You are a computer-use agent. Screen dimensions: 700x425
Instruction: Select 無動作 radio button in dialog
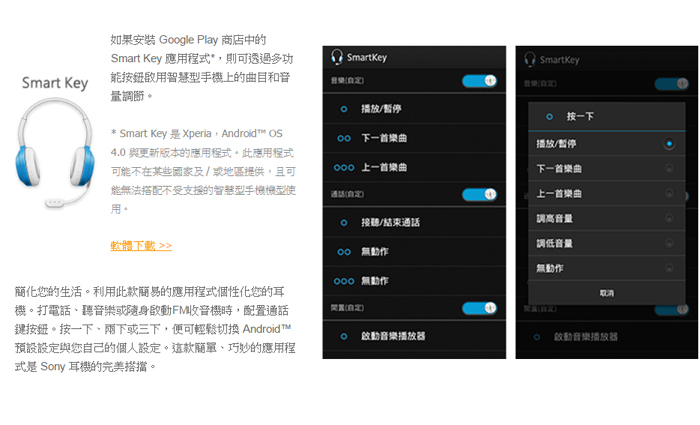pyautogui.click(x=669, y=268)
